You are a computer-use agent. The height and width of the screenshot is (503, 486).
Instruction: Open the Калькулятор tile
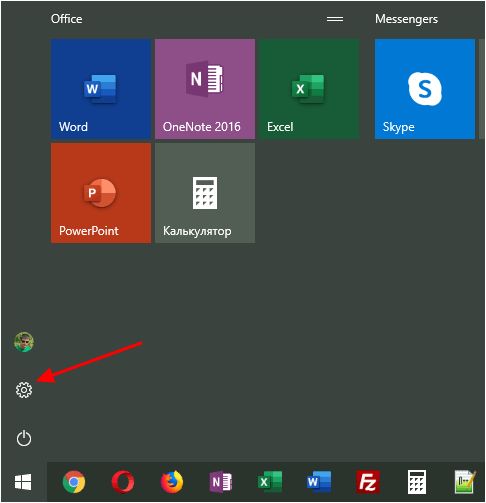click(205, 193)
